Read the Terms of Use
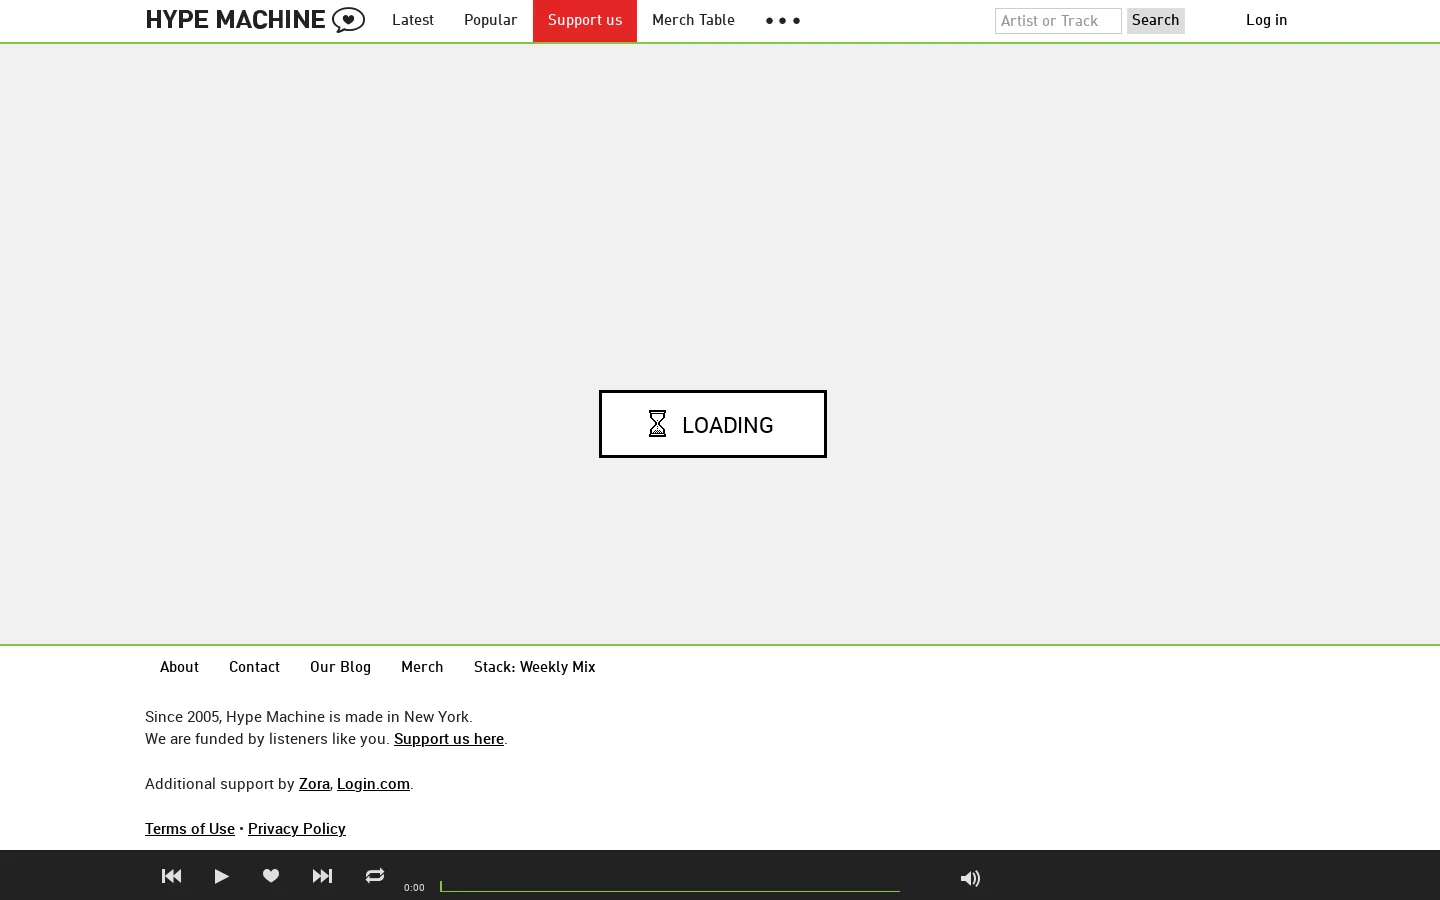This screenshot has height=900, width=1440. point(190,829)
